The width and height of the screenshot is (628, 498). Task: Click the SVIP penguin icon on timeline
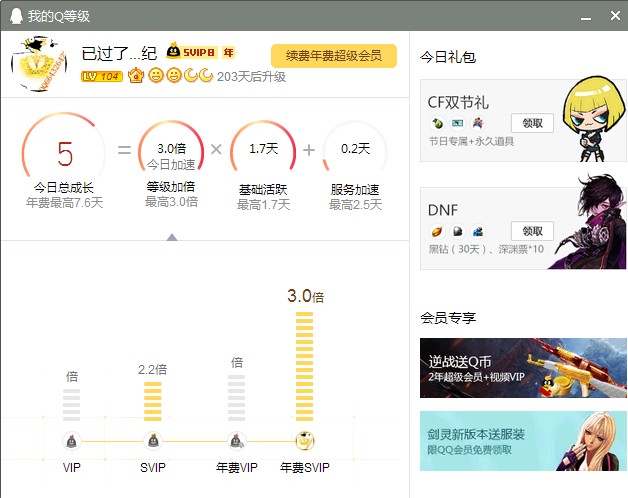tap(153, 441)
